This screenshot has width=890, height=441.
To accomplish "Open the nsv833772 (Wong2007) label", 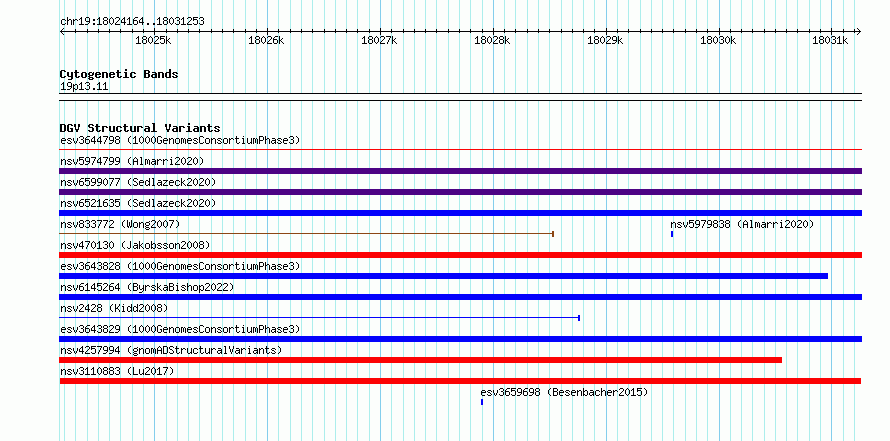I will (x=120, y=224).
